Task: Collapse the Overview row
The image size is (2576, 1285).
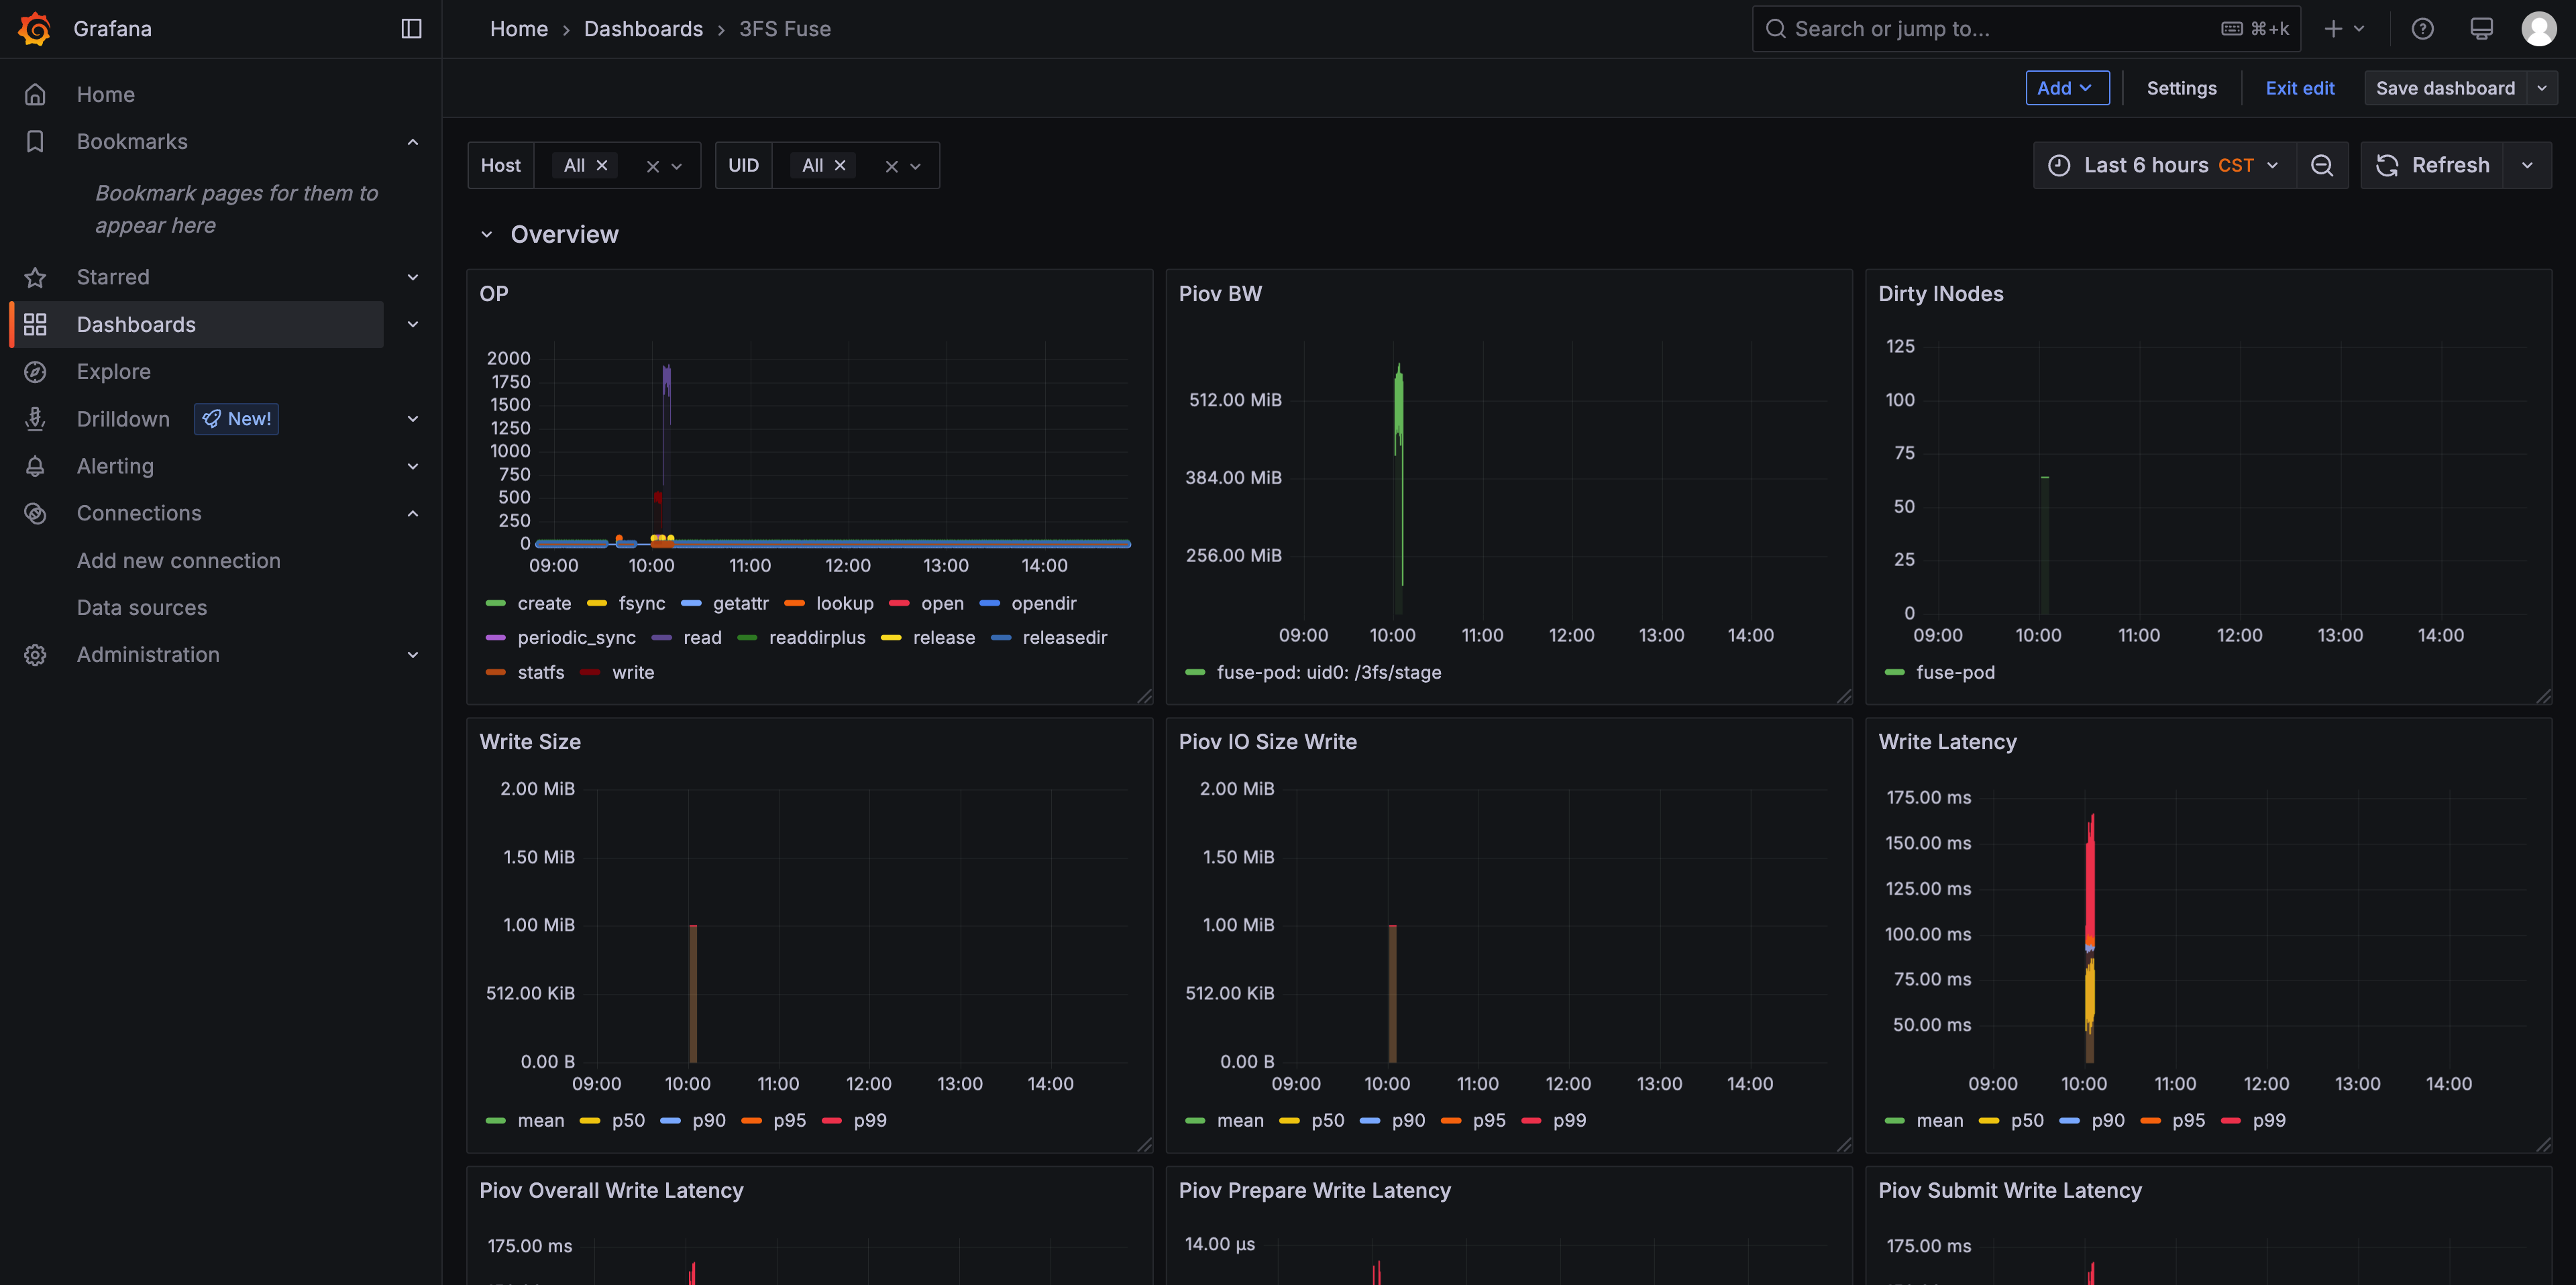Action: (x=487, y=234)
